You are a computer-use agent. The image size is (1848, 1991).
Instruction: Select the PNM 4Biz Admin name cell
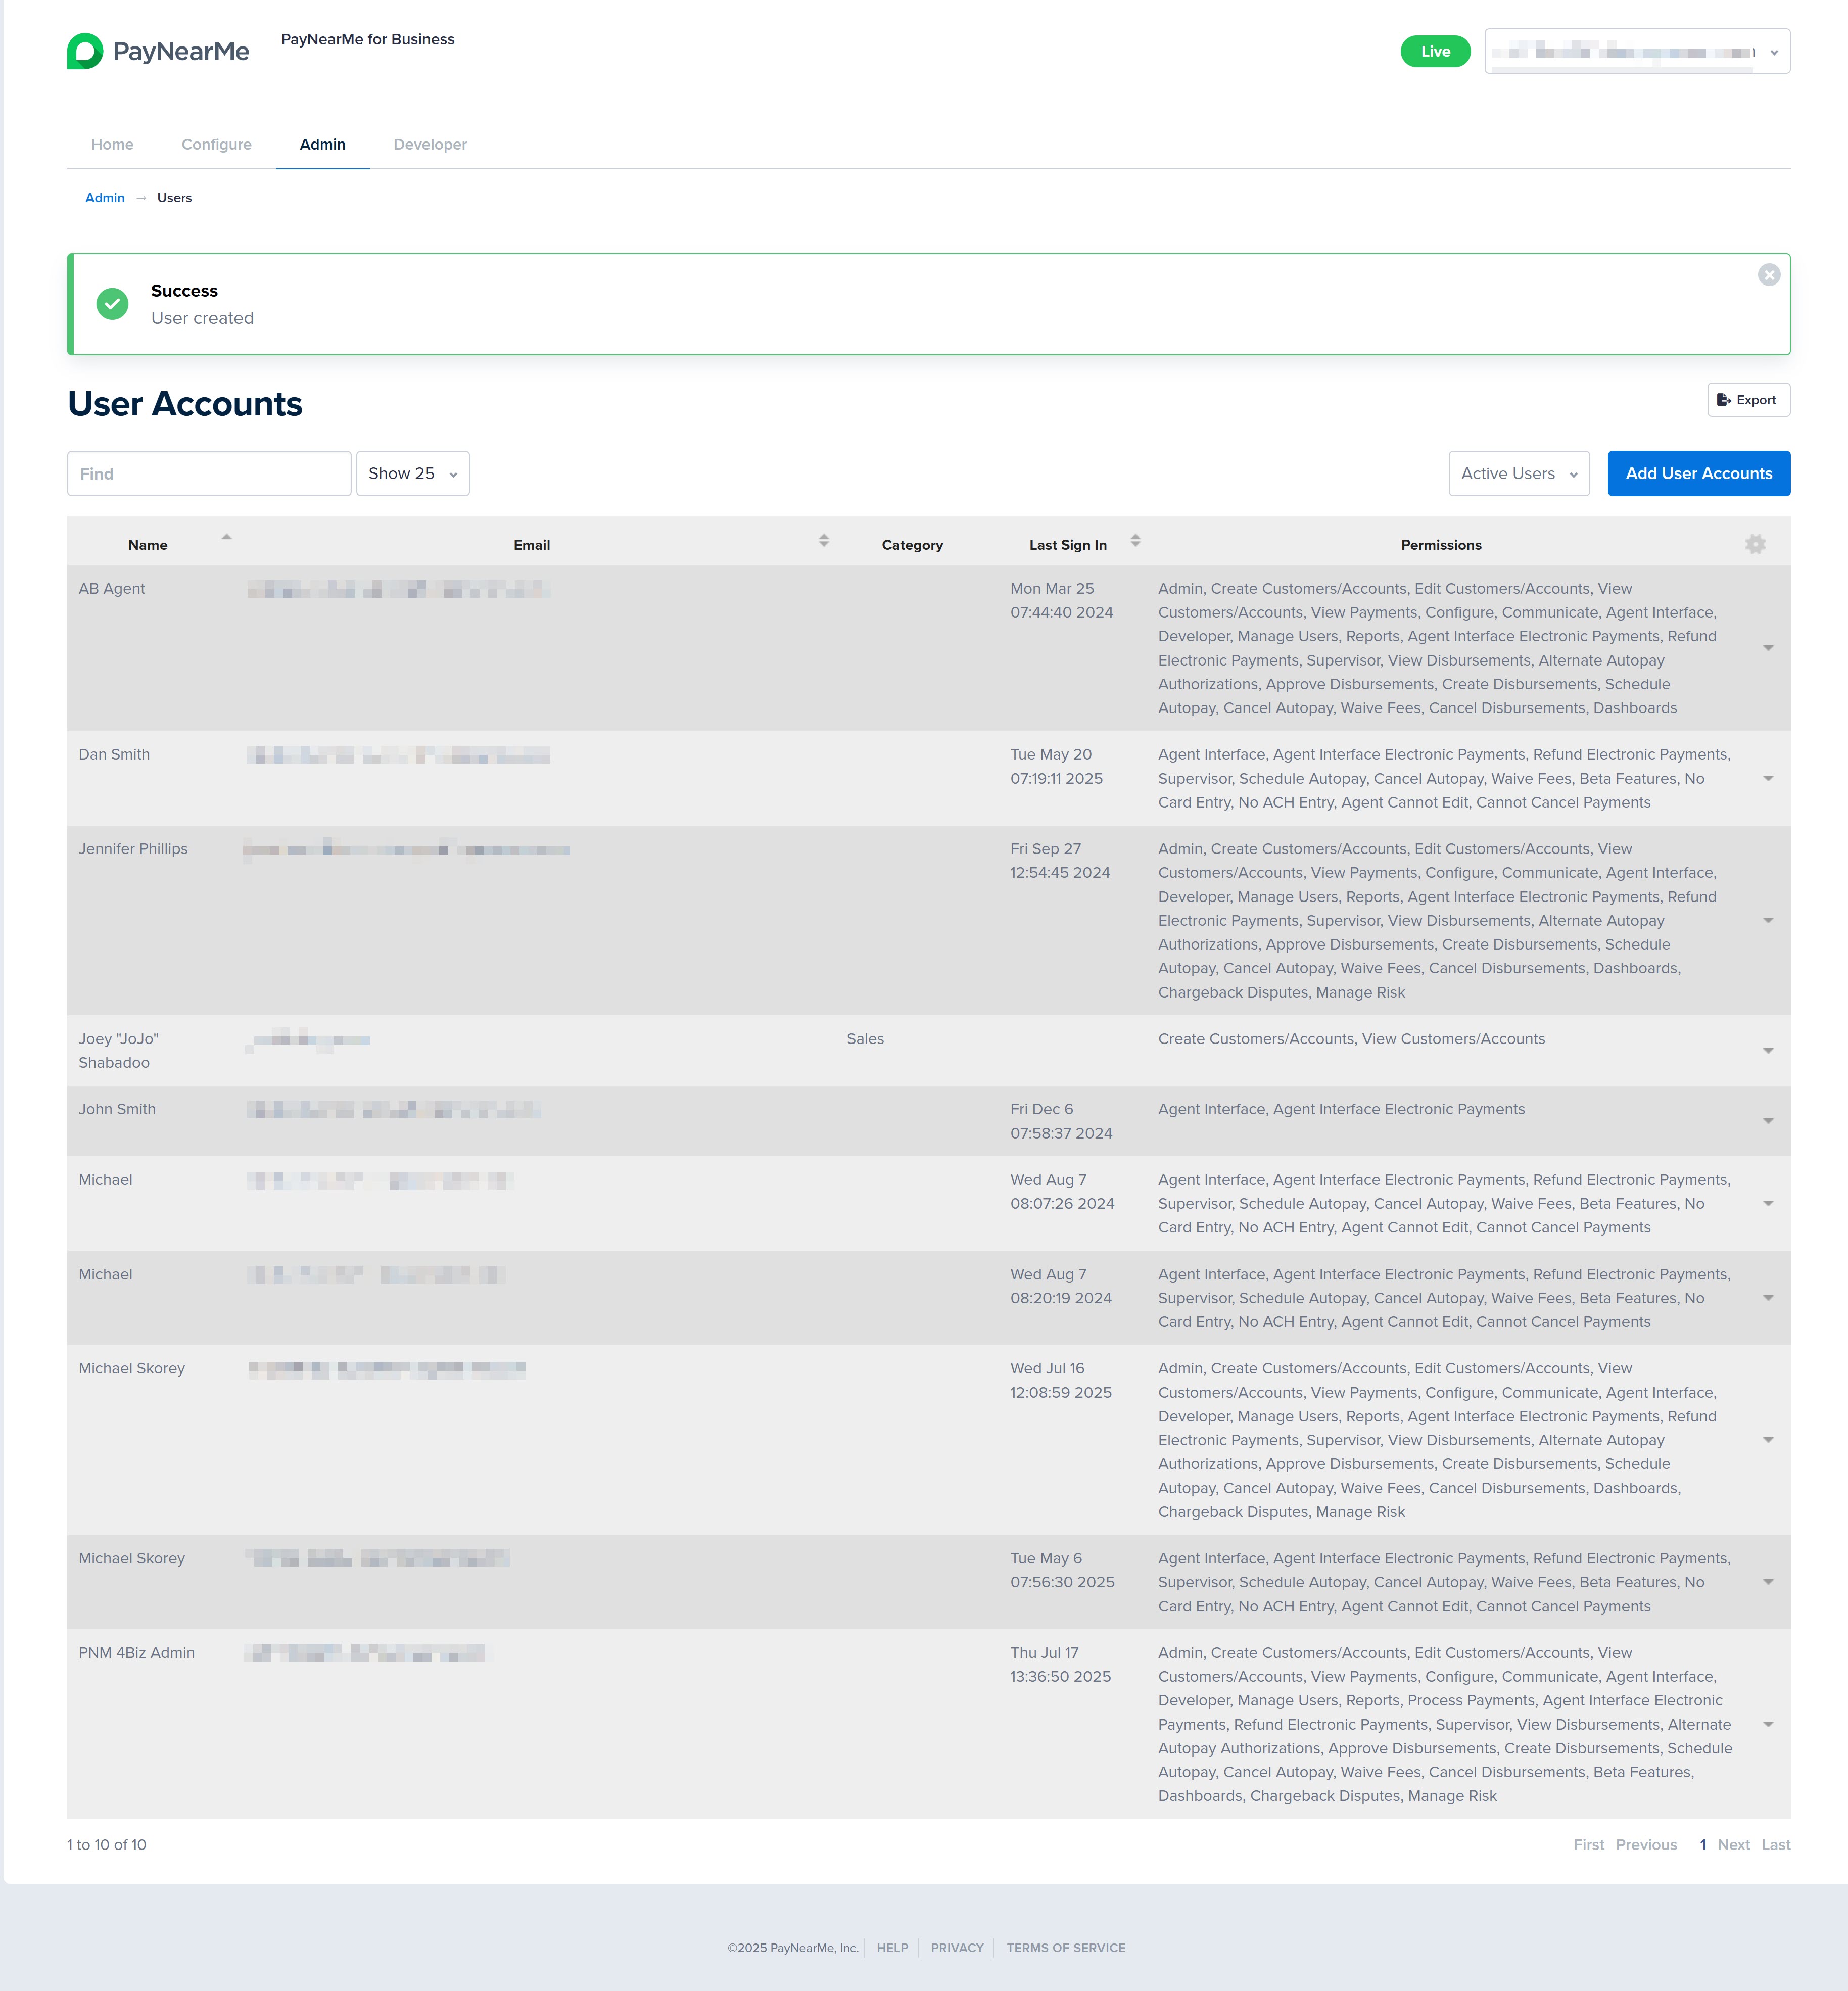pos(137,1653)
